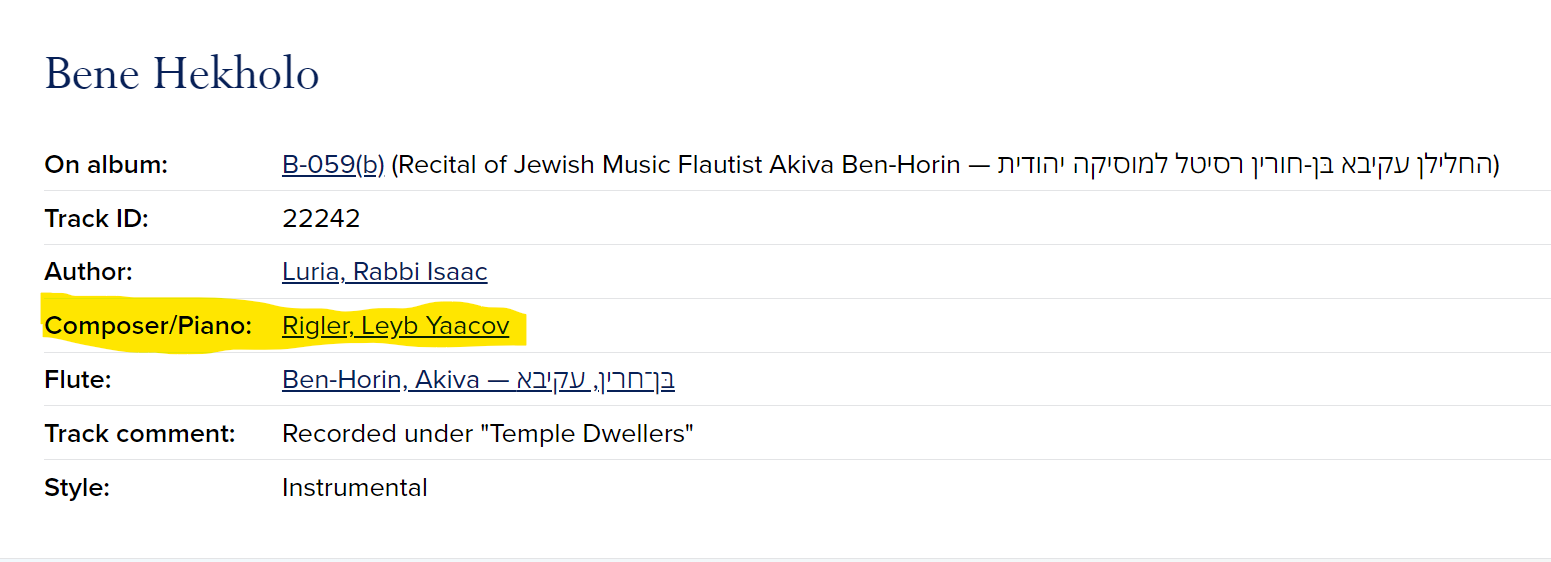The width and height of the screenshot is (1551, 562).
Task: Click the Track ID label
Action: coord(96,219)
